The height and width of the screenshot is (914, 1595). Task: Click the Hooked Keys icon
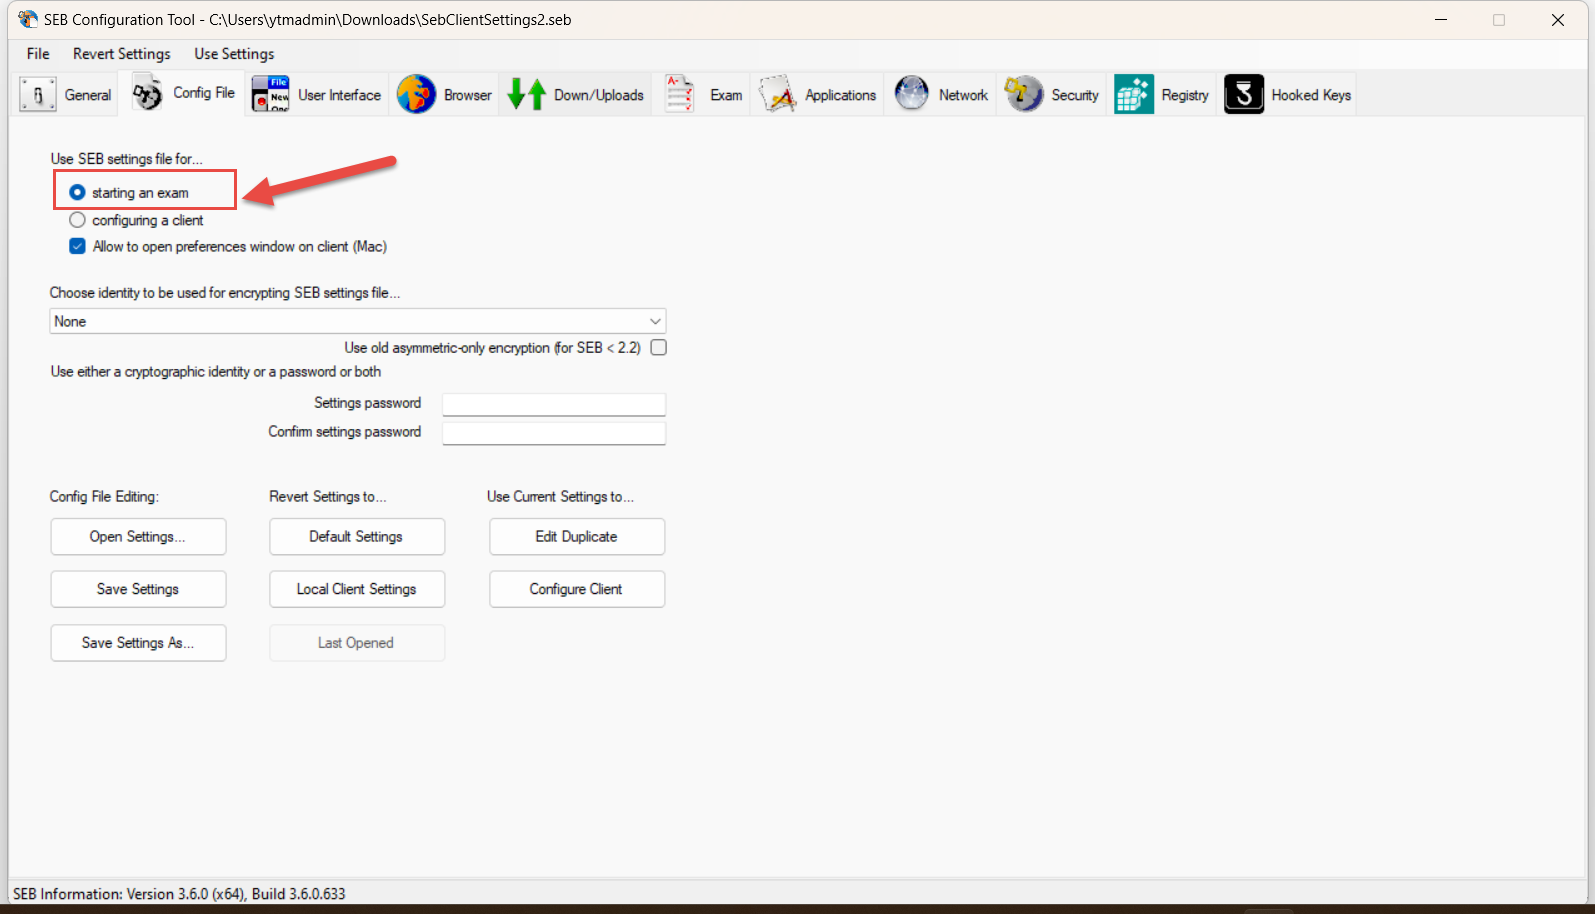tap(1244, 95)
